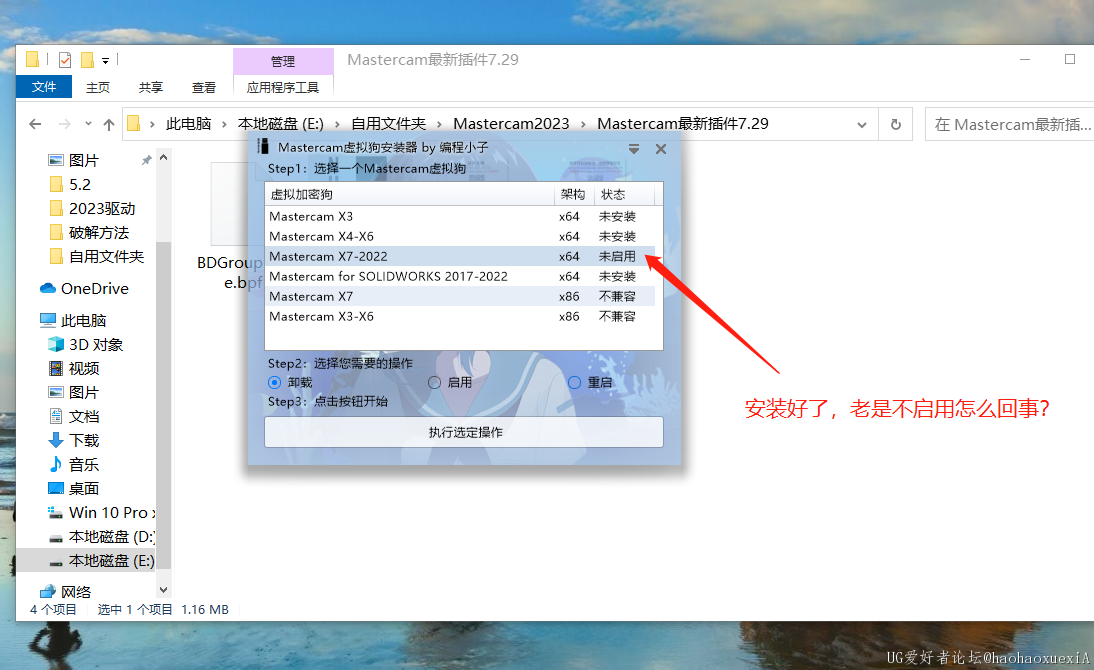The image size is (1094, 670).
Task: Open 自用文件夹 in the sidebar
Action: 106,257
